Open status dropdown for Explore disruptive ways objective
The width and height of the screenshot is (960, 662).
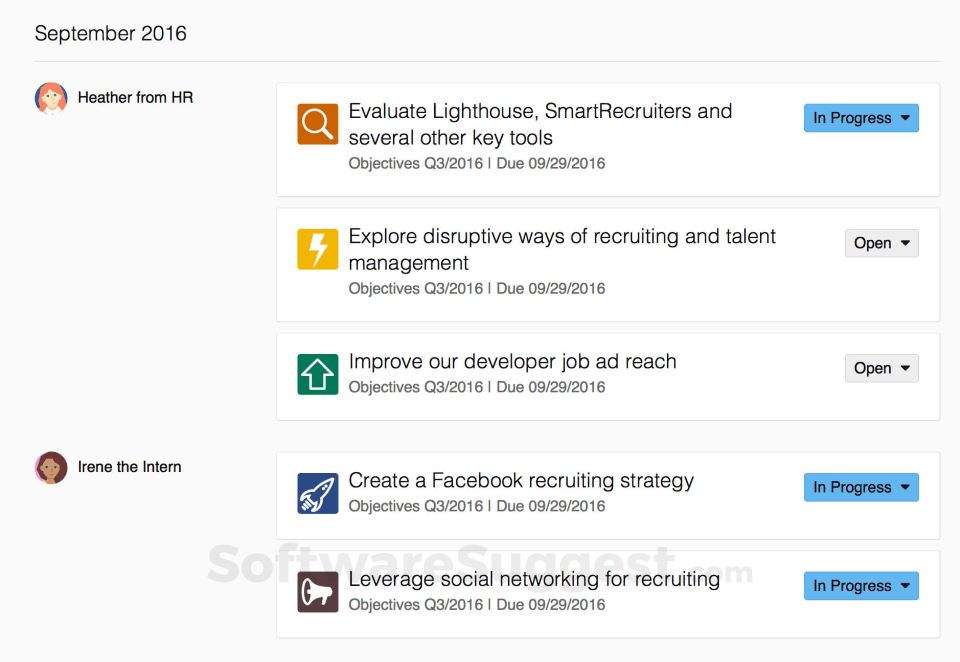[881, 243]
